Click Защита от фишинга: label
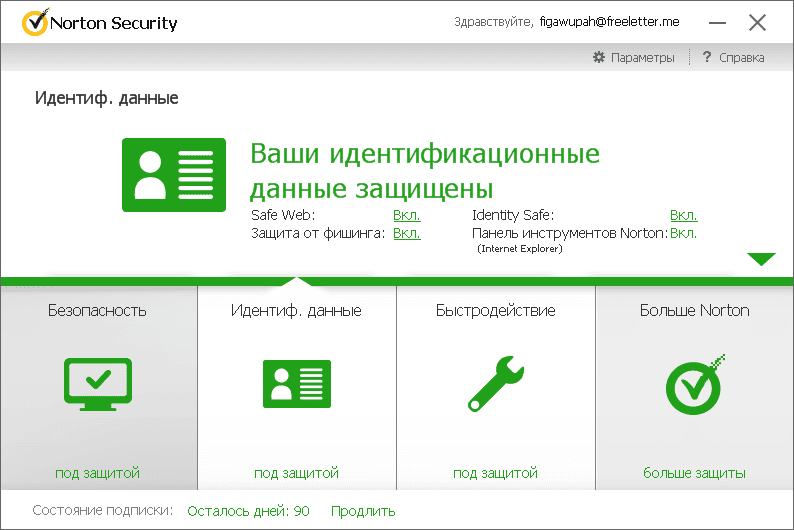The height and width of the screenshot is (530, 794). click(318, 233)
